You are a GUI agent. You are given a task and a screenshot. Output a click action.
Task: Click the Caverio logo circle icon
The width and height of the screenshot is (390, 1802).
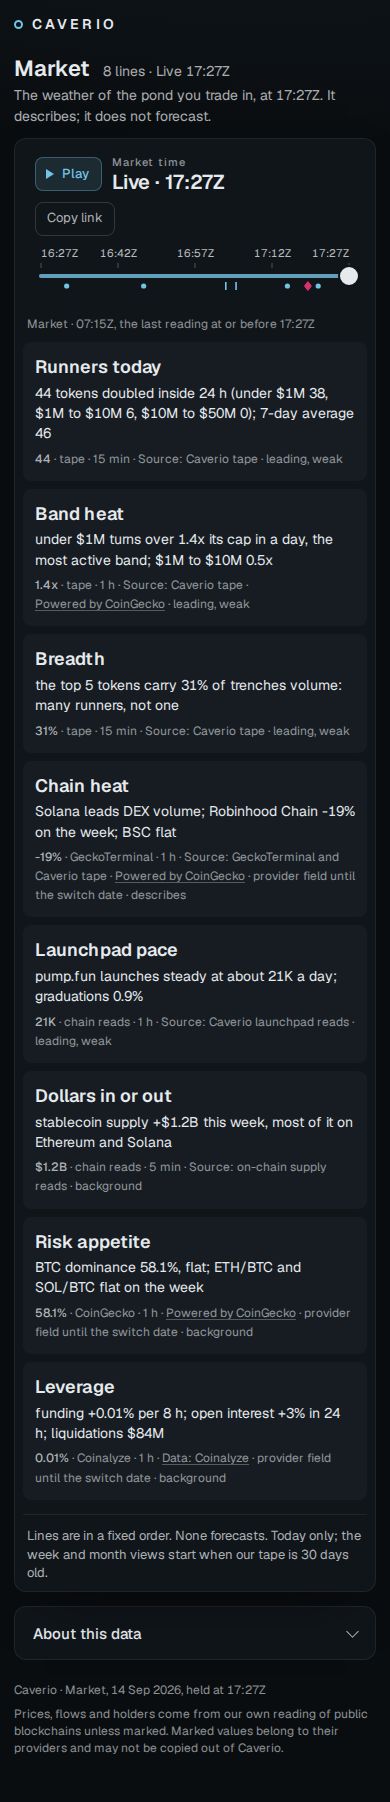coord(19,24)
